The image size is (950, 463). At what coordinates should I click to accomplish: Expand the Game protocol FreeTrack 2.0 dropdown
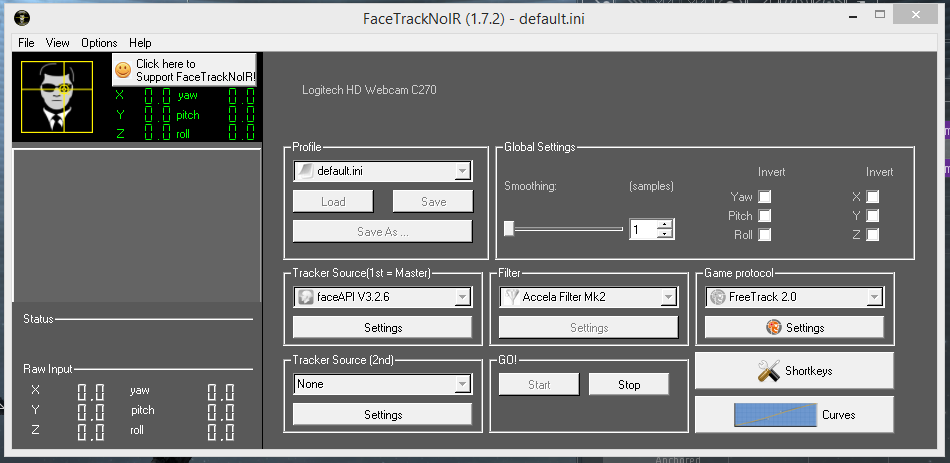click(x=874, y=297)
